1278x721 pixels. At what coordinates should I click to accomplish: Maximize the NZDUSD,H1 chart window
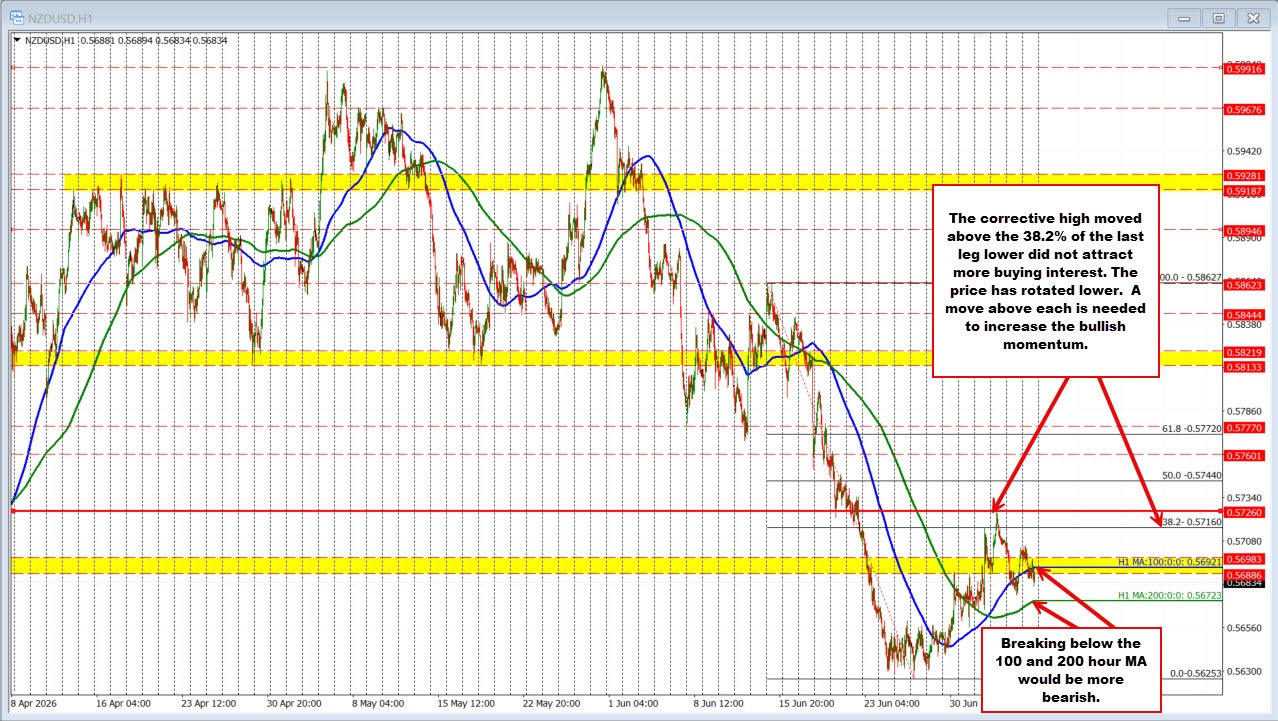point(1218,17)
